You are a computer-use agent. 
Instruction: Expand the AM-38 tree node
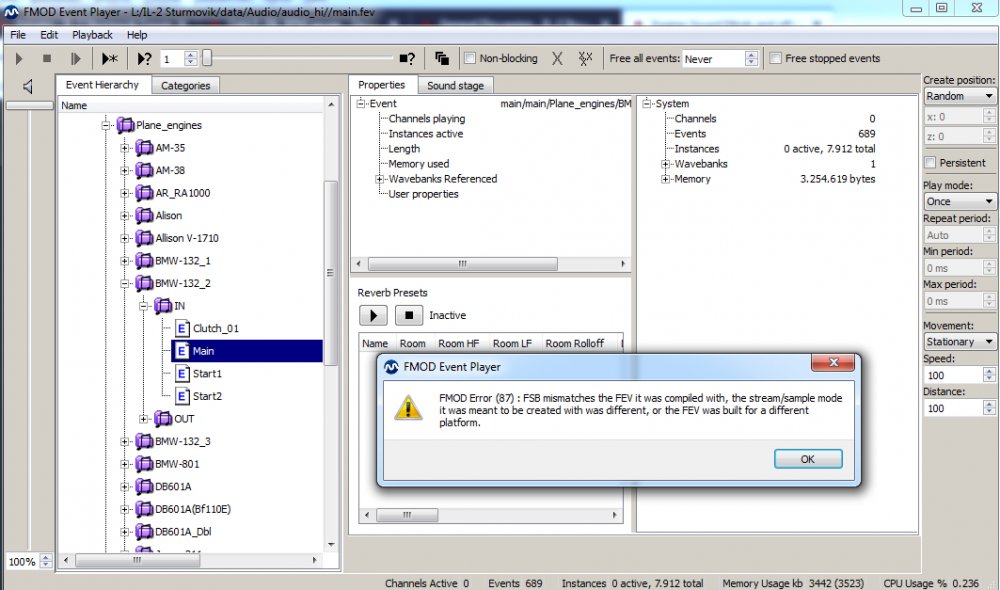125,170
